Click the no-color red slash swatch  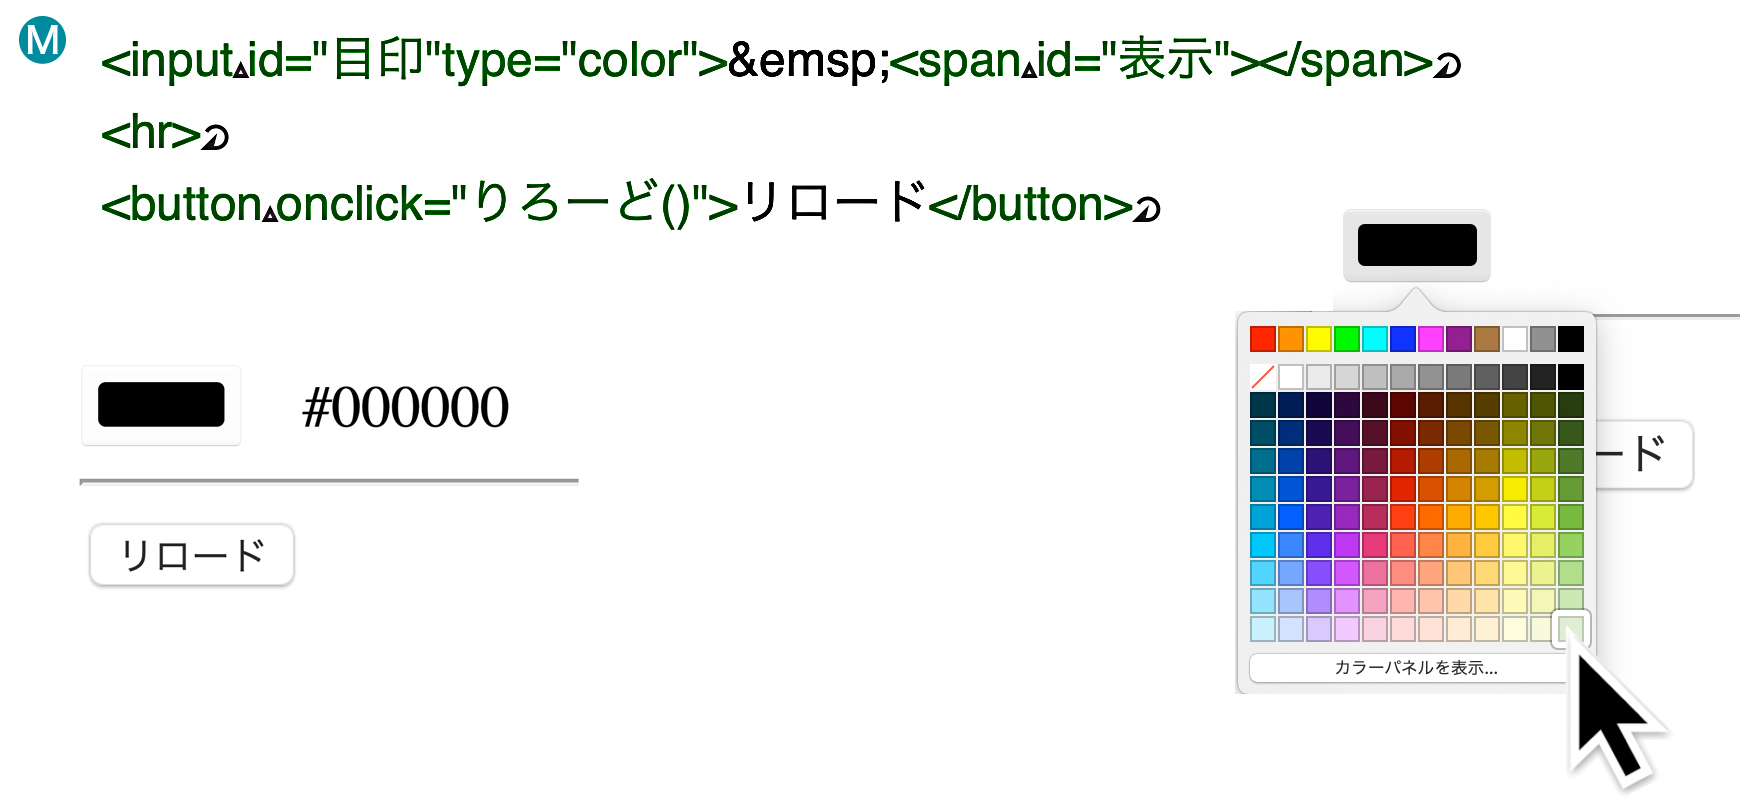[1263, 377]
